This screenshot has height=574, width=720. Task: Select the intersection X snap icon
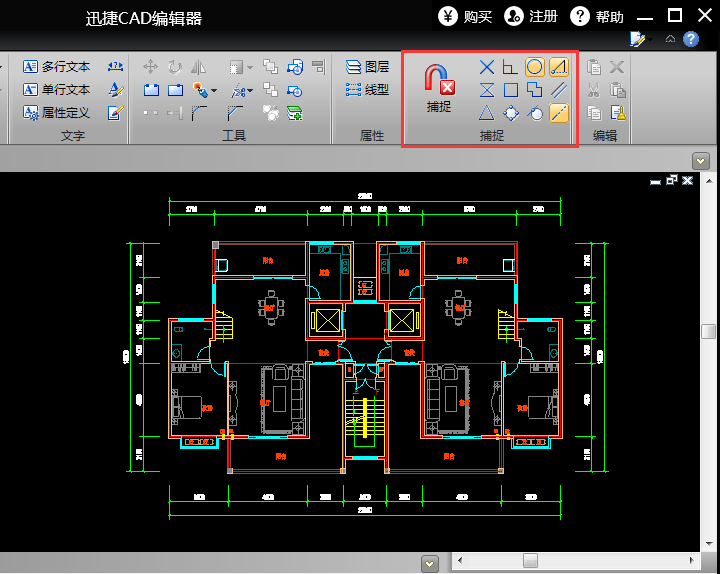coord(487,67)
